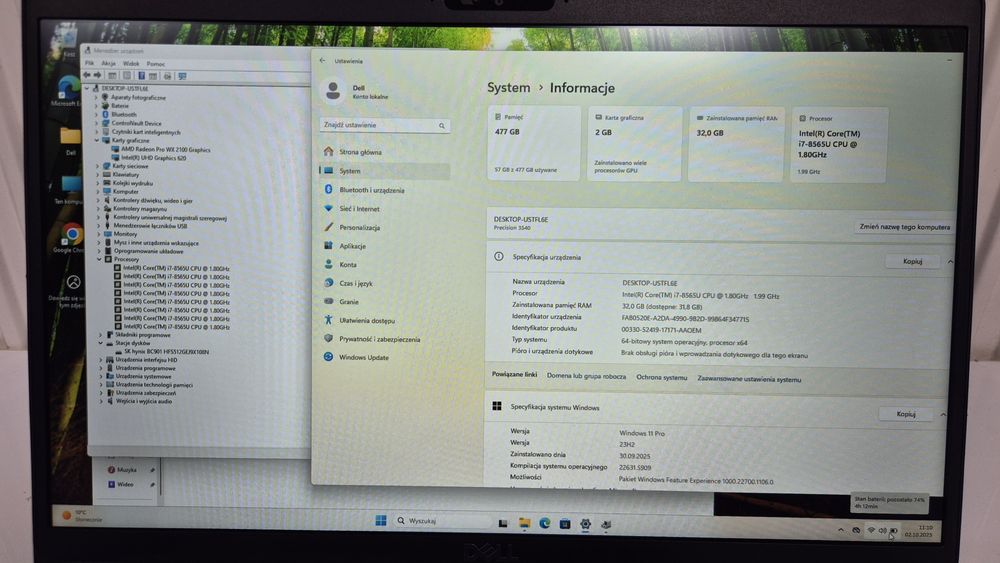Image resolution: width=1000 pixels, height=563 pixels.
Task: Open Ochrona systemu link
Action: [x=661, y=377]
